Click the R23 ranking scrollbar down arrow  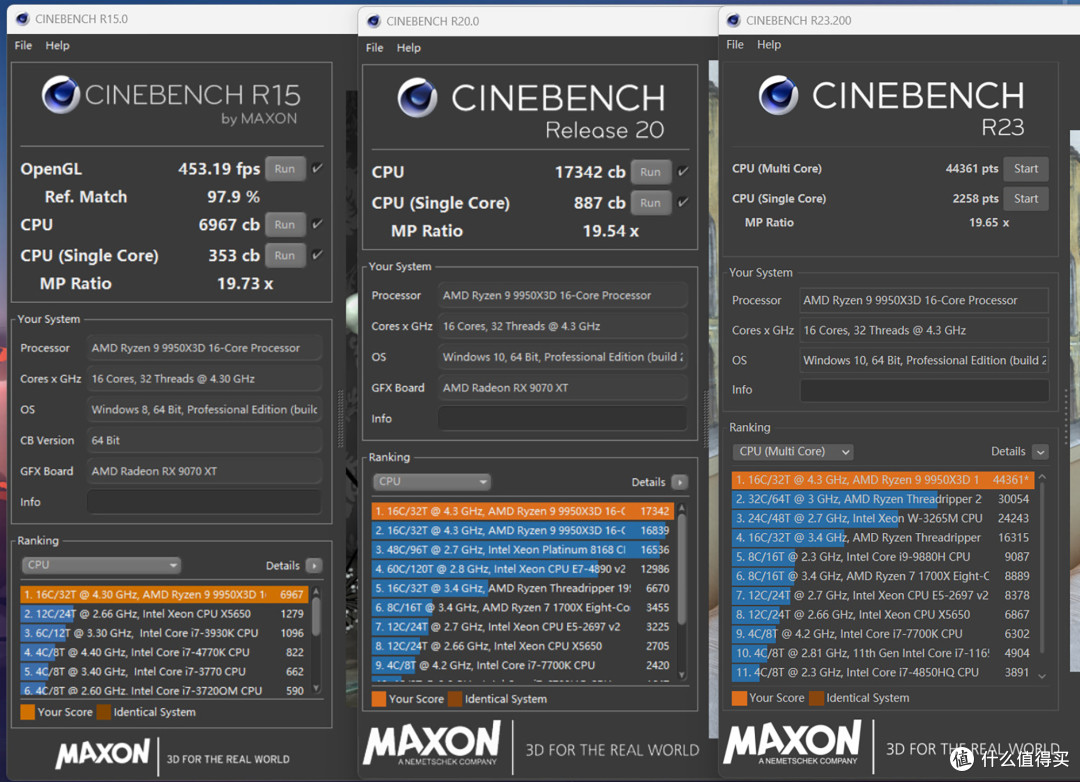[x=1041, y=677]
